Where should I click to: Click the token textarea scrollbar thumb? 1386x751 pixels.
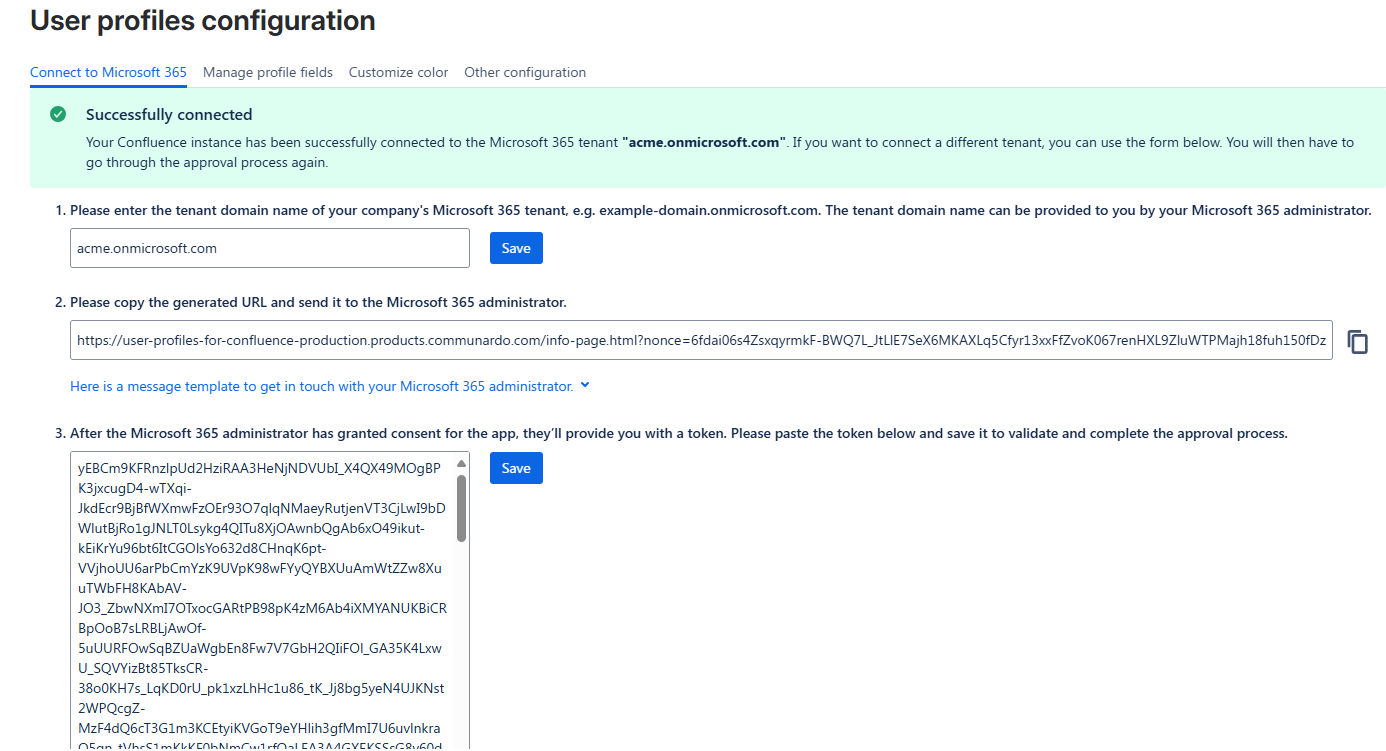point(461,508)
